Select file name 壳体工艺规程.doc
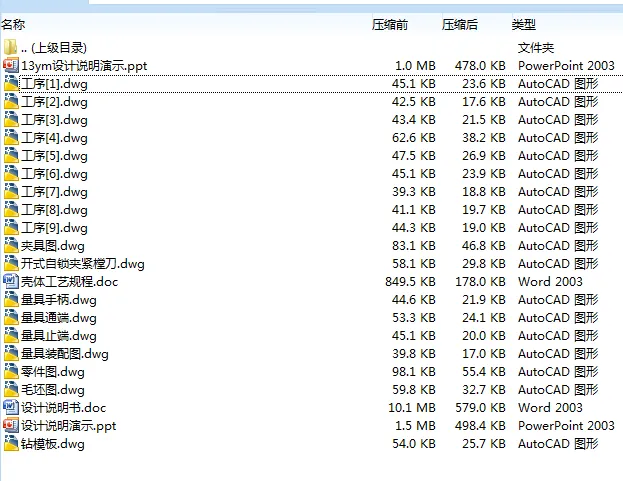Viewport: 623px width, 481px height. pyautogui.click(x=70, y=282)
